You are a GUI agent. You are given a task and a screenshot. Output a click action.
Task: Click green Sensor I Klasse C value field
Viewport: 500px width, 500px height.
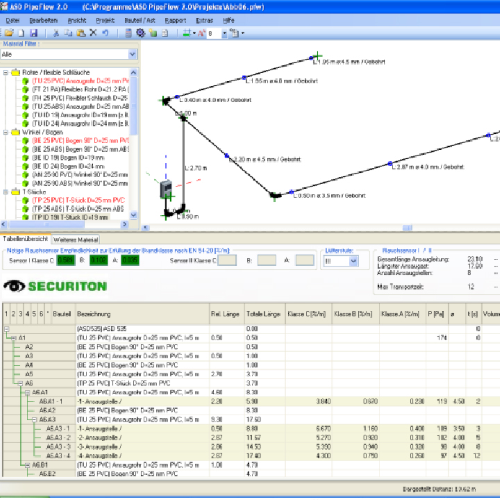click(66, 260)
